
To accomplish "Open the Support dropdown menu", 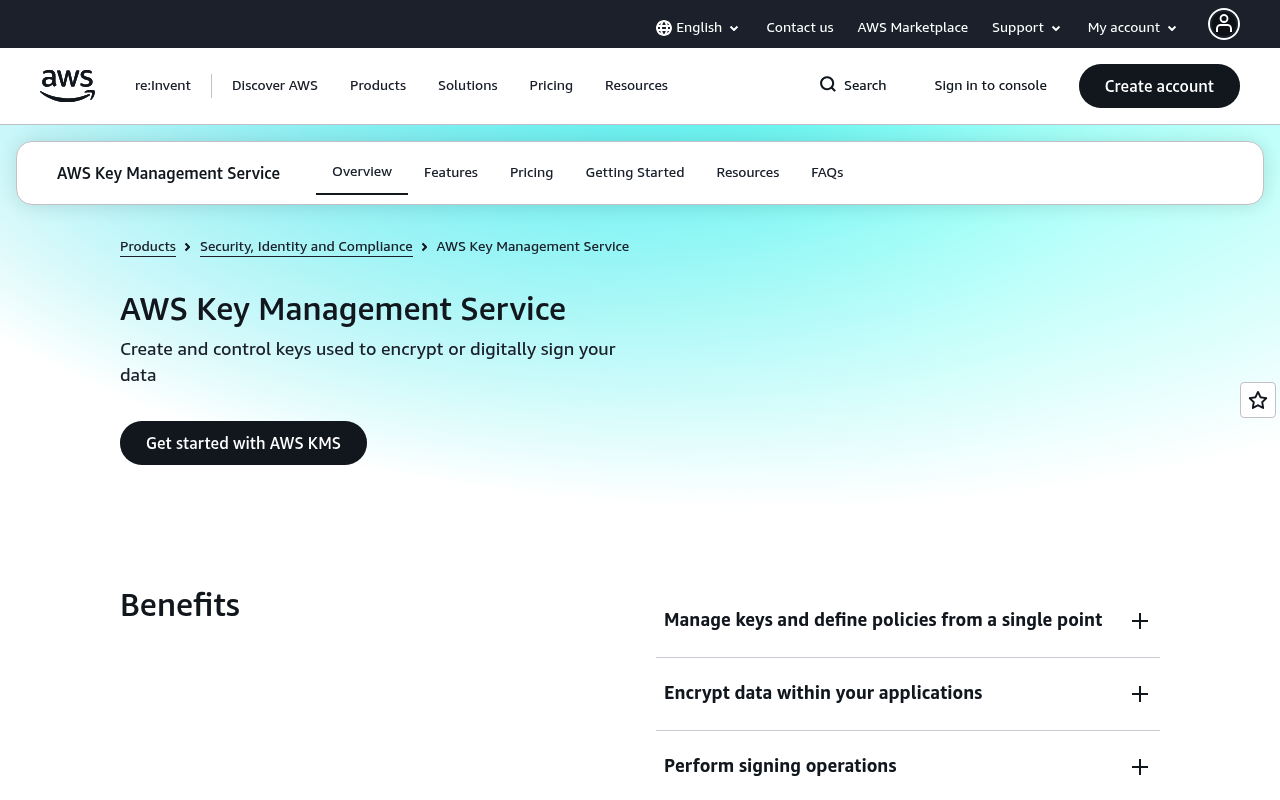I will coord(1027,28).
